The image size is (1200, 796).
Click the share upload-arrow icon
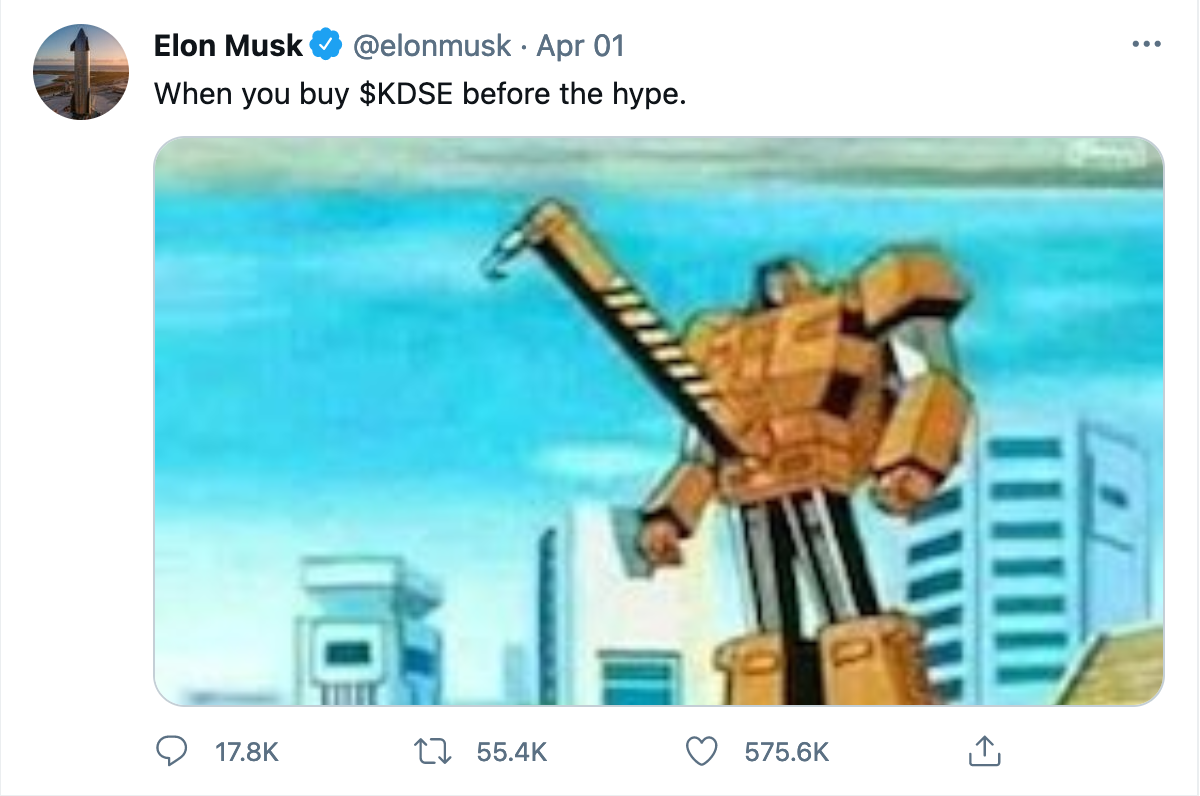983,751
